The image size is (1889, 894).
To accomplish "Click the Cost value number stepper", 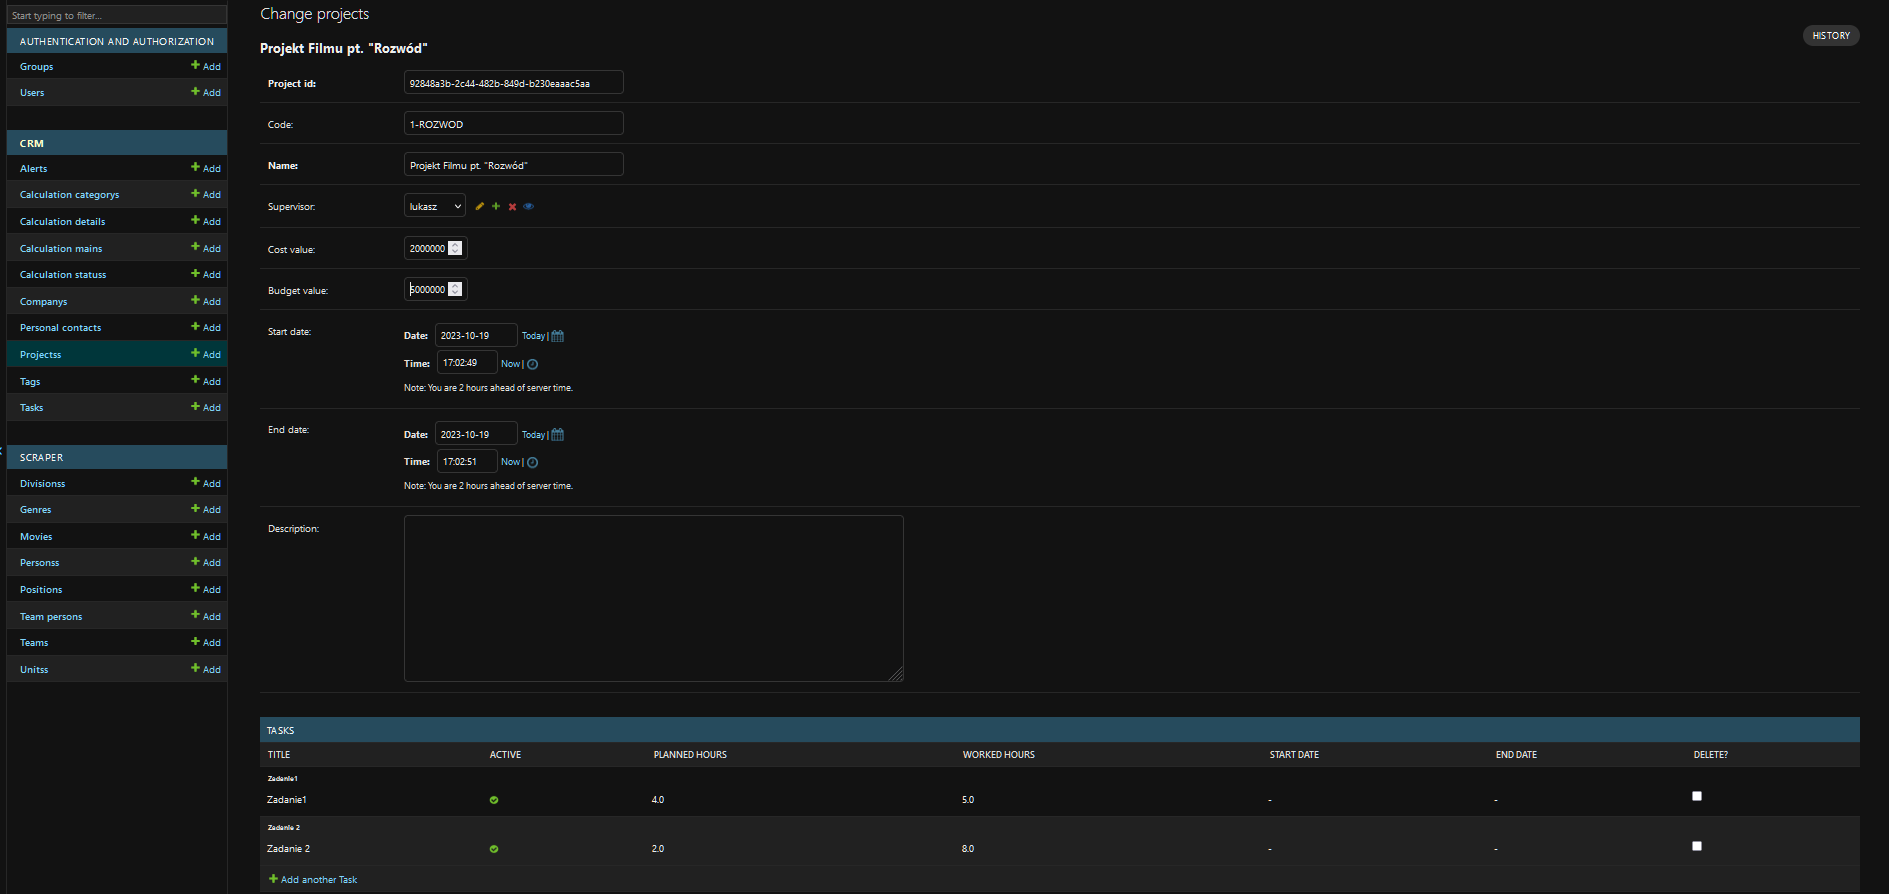I will (455, 248).
